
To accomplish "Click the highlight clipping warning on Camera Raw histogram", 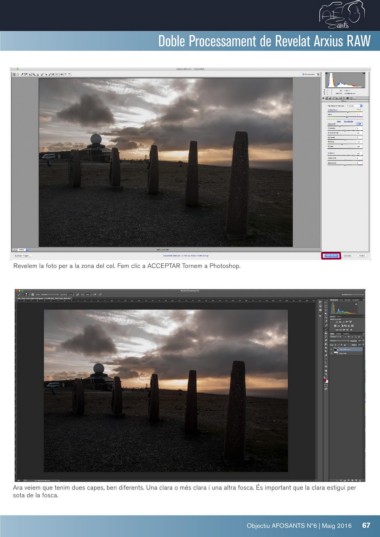I will pos(364,73).
